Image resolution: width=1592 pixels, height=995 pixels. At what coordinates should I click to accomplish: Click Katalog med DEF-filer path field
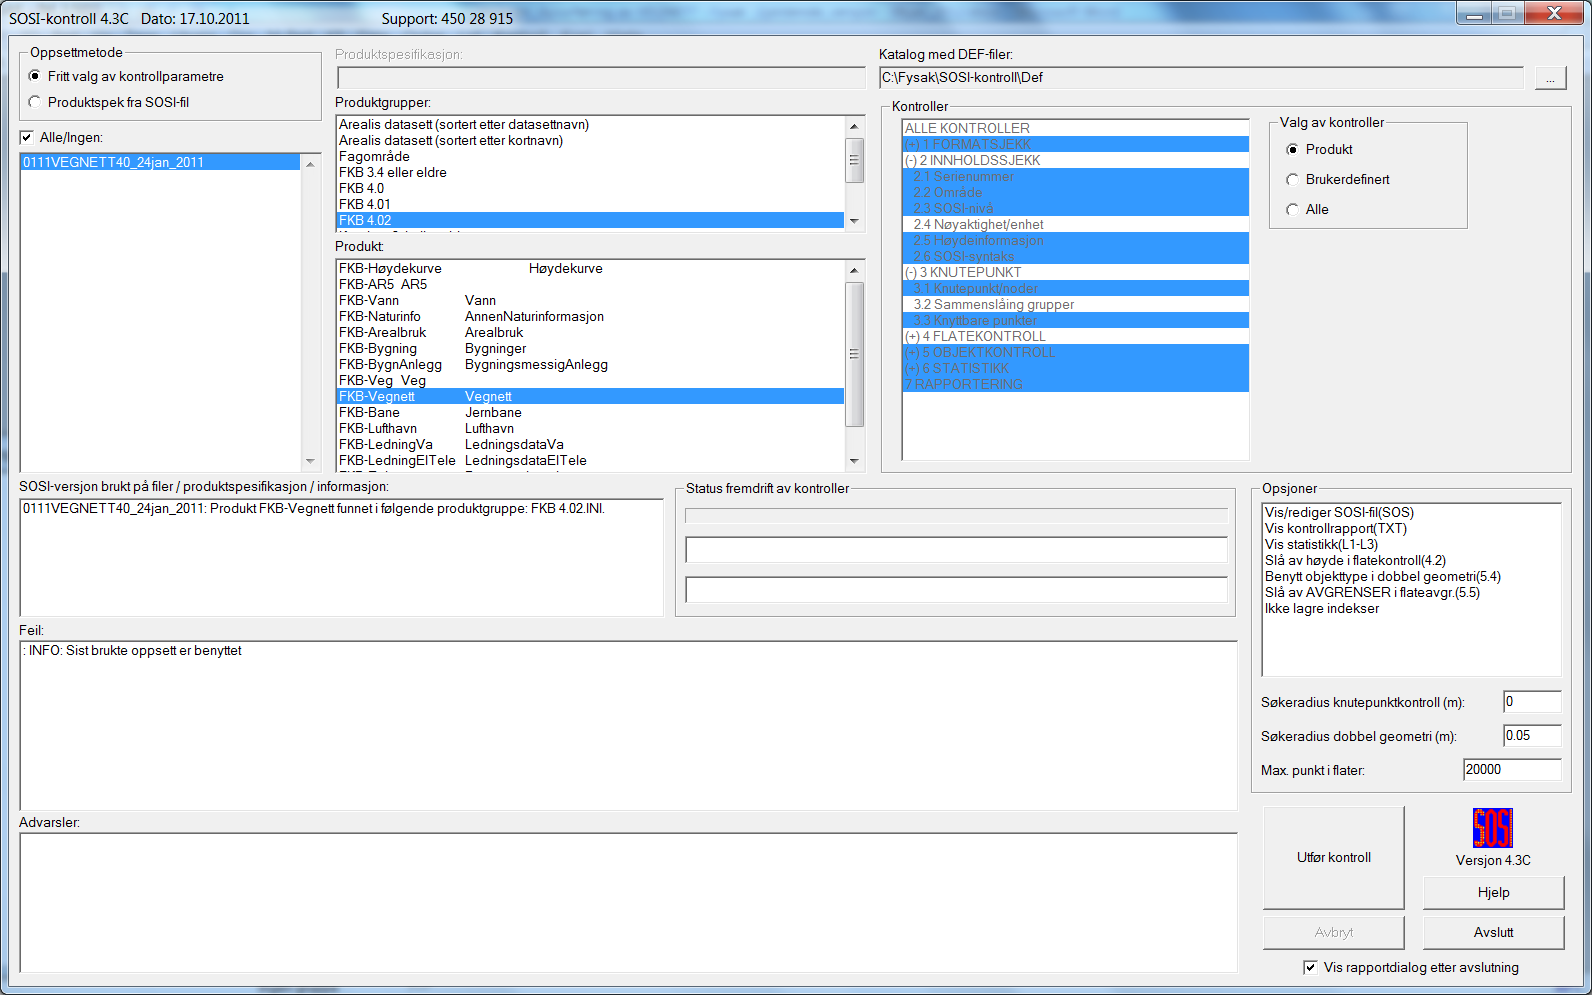(1201, 78)
